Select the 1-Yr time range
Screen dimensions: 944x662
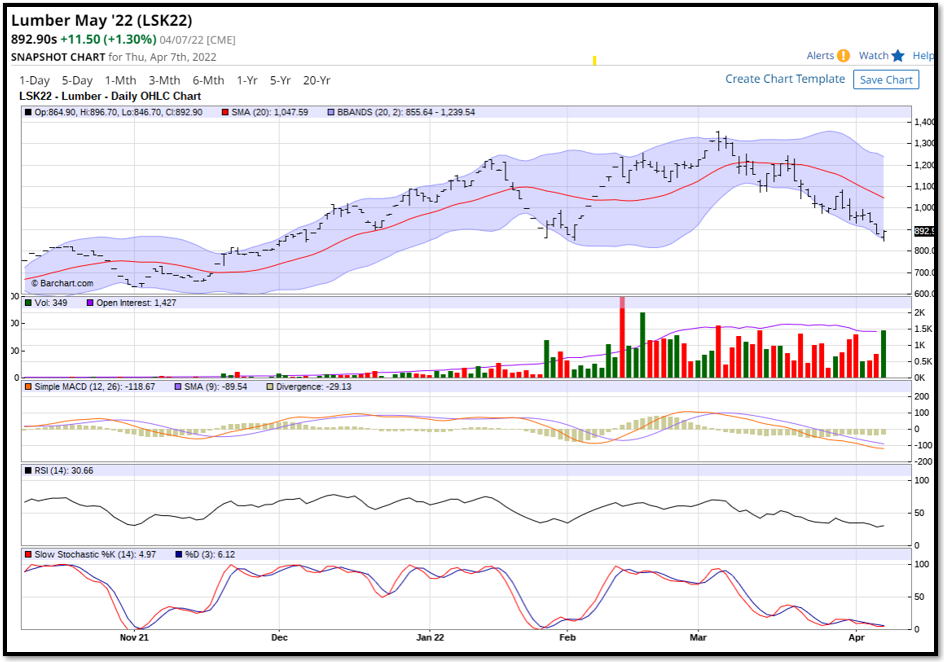247,80
